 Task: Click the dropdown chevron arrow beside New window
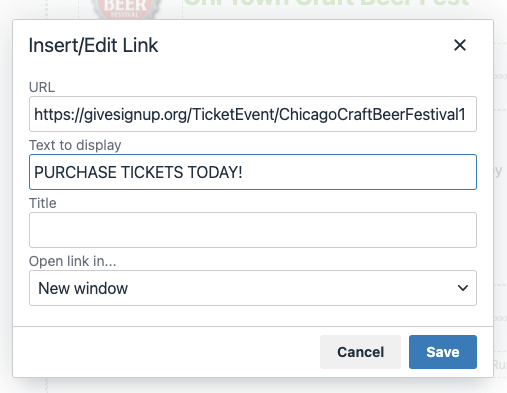(x=463, y=288)
